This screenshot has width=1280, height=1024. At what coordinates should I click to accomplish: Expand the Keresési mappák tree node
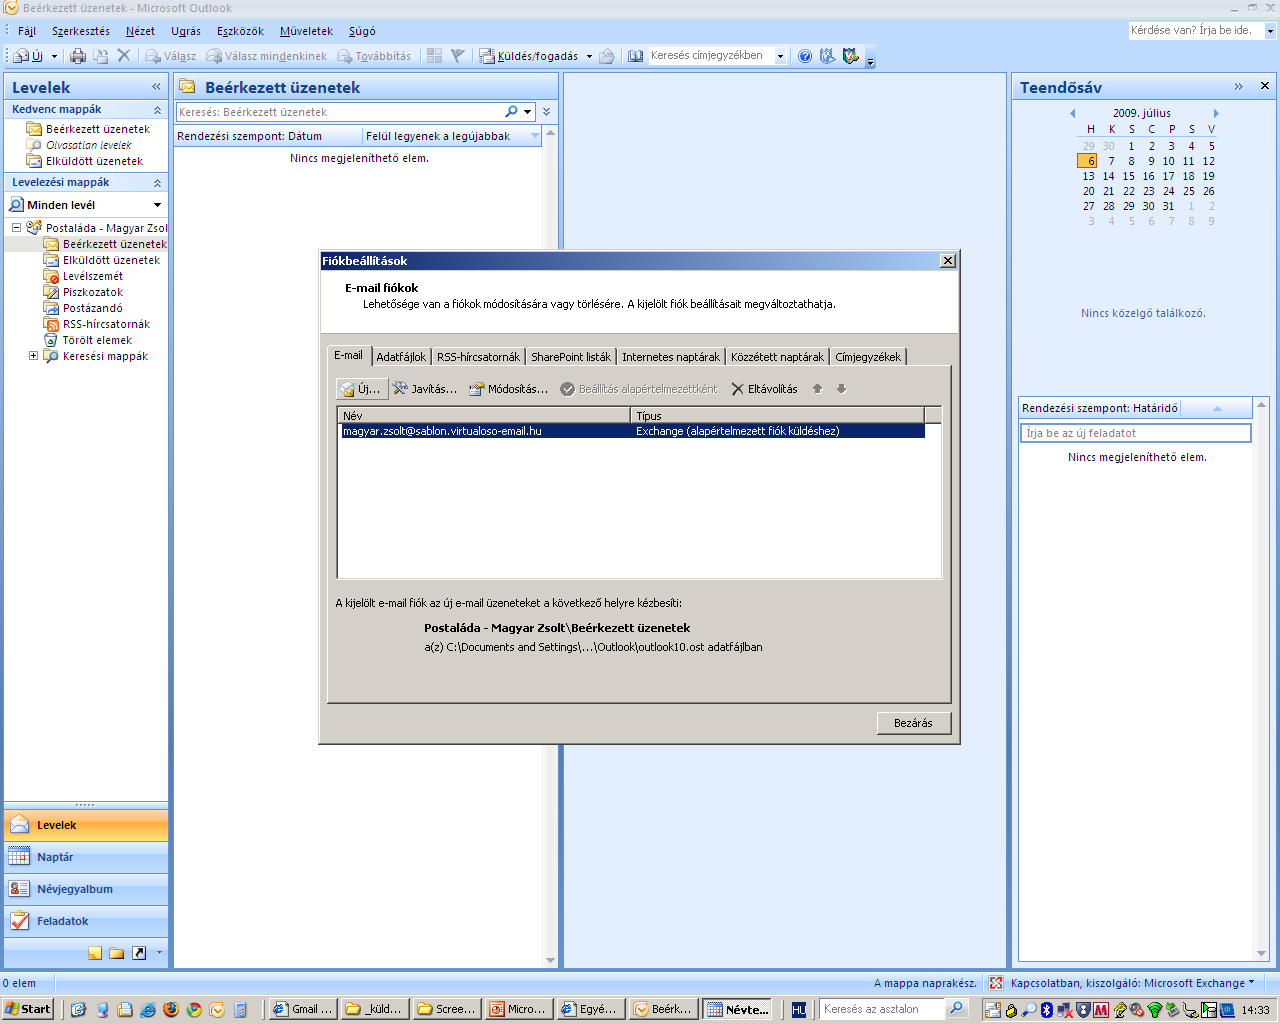pyautogui.click(x=33, y=356)
